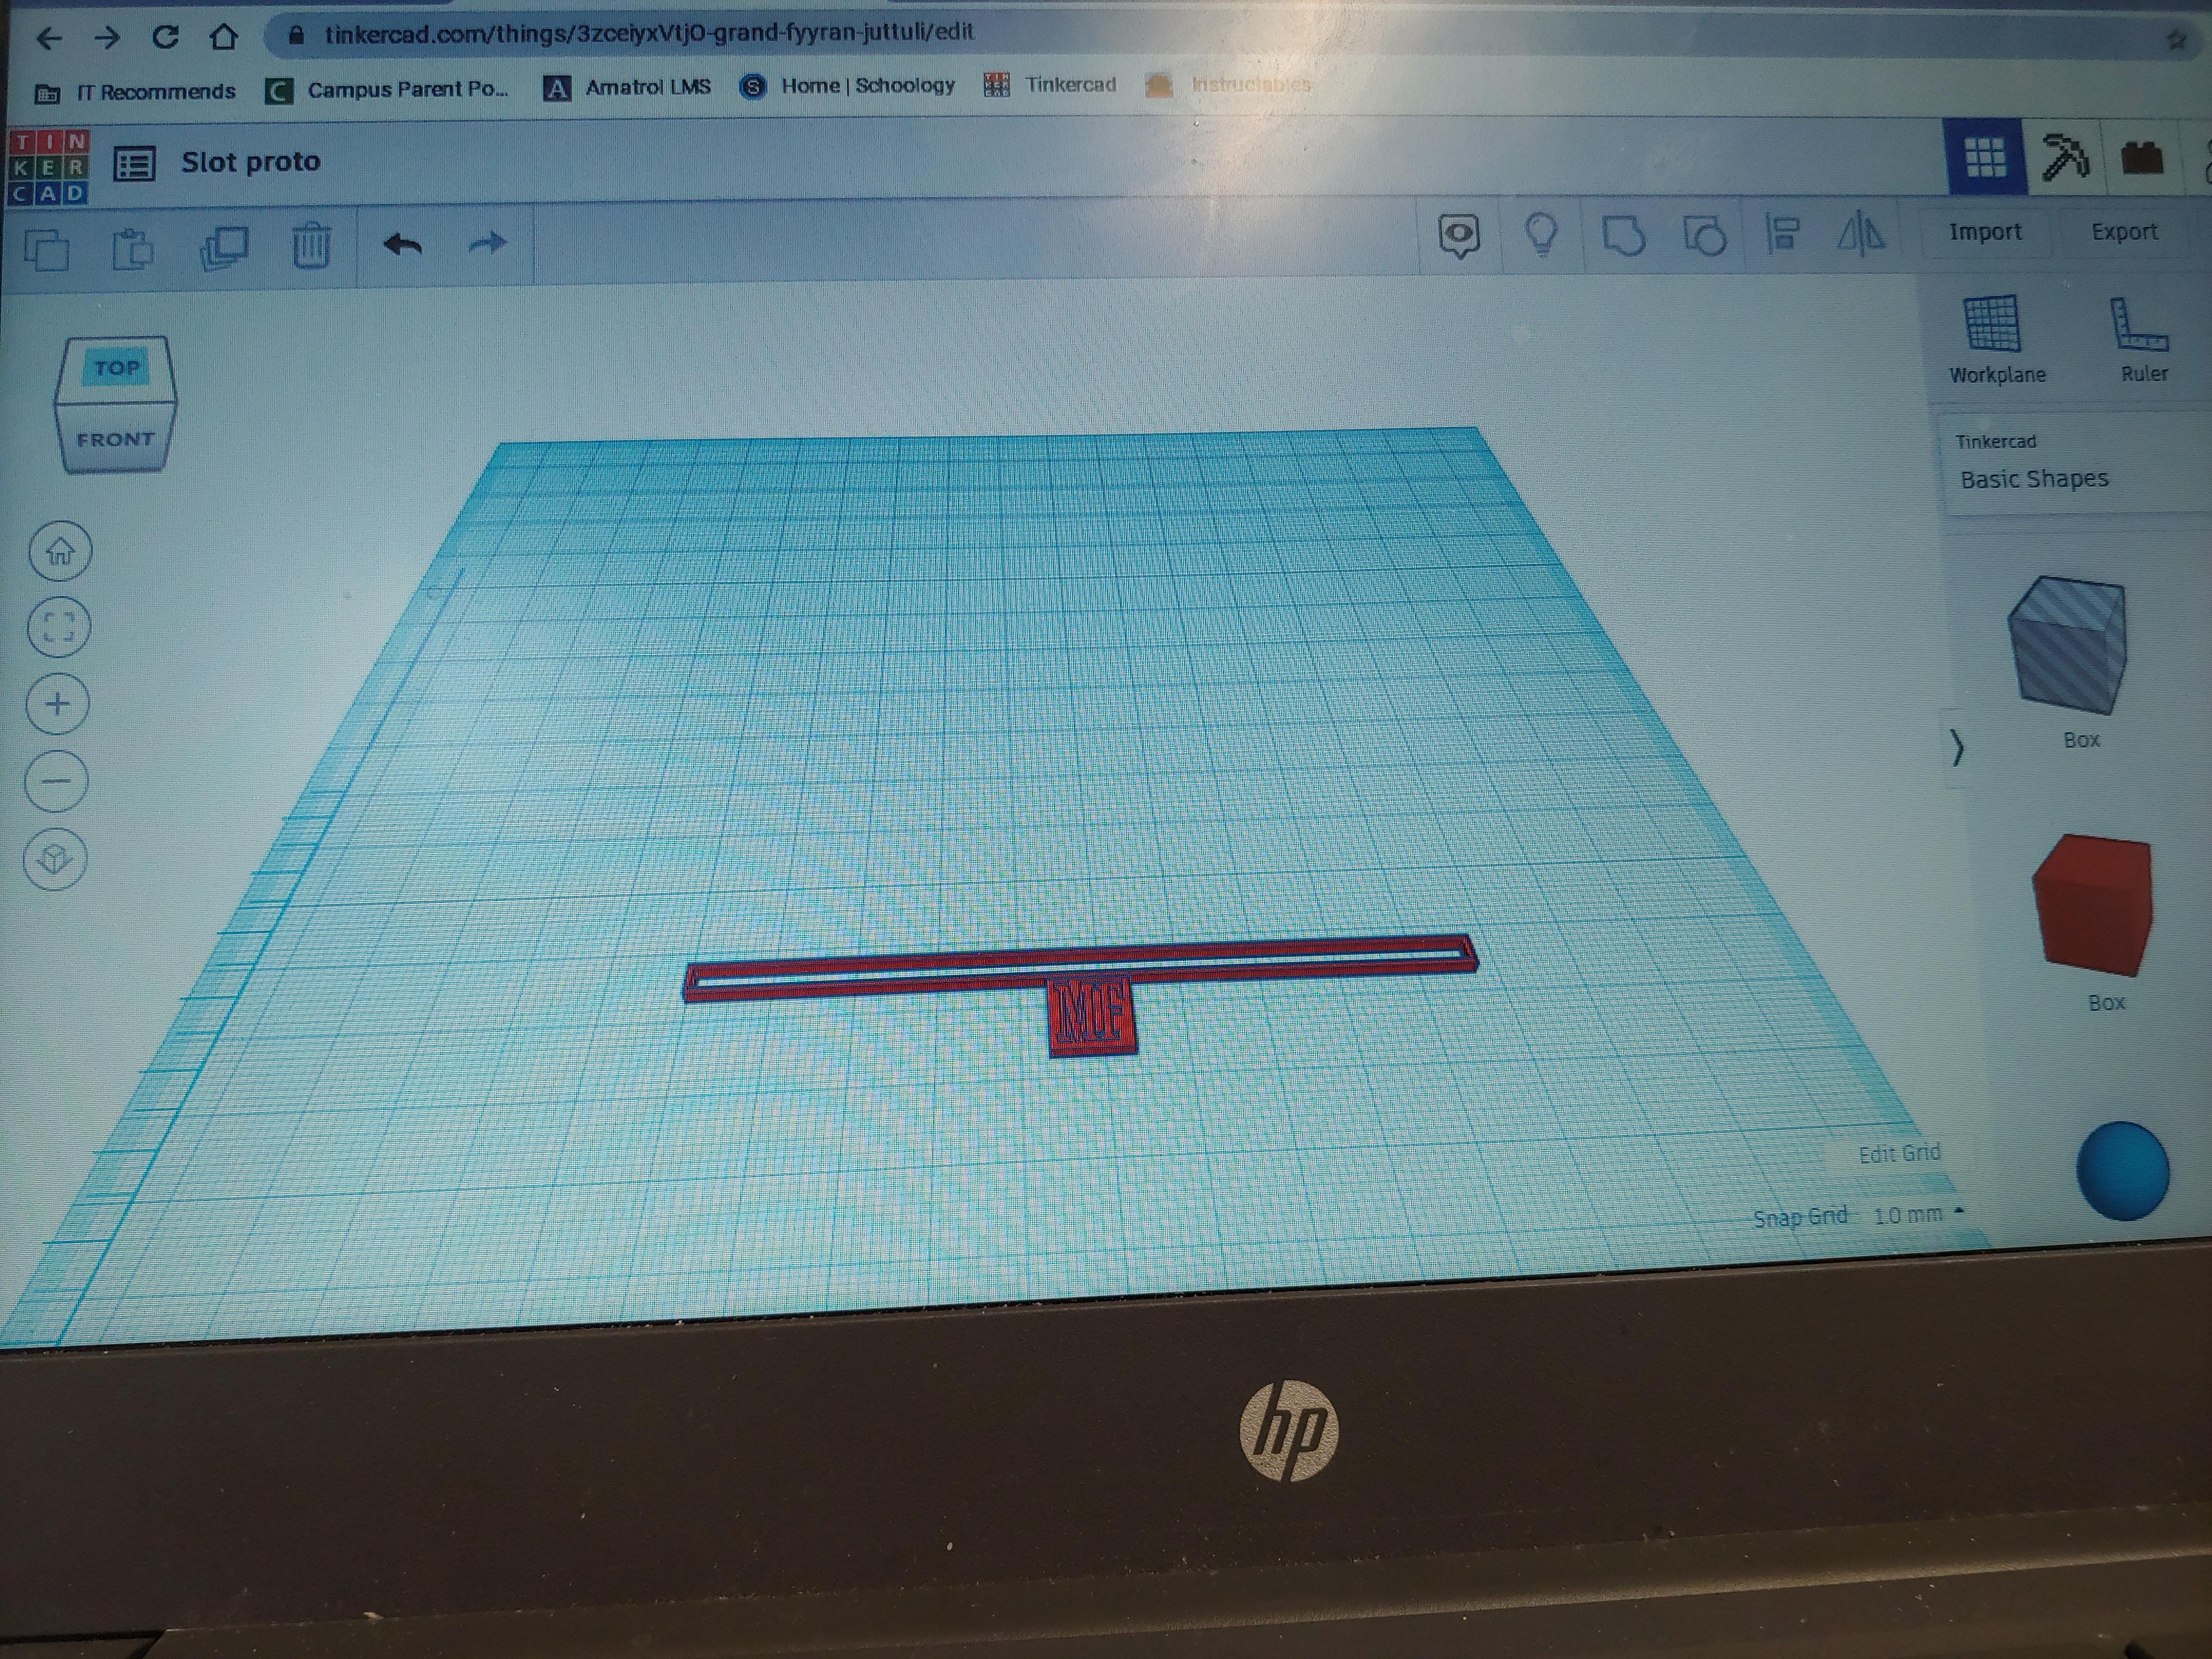Toggle perspective/orthographic view cube button
Screen dimensions: 2212x1659
point(55,858)
